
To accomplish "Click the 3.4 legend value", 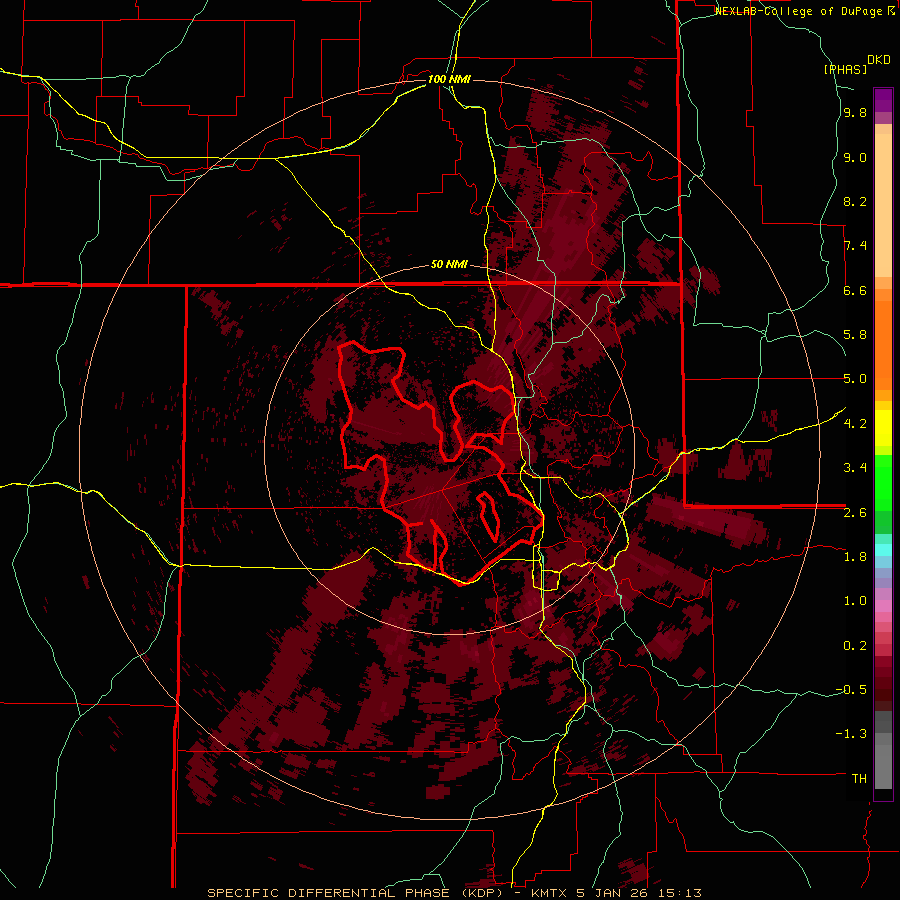I will click(x=855, y=468).
